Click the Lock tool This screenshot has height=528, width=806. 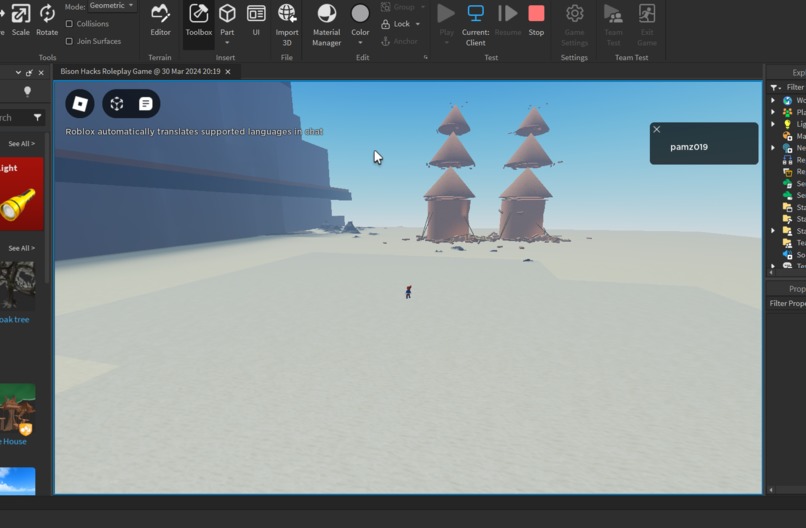tap(395, 24)
